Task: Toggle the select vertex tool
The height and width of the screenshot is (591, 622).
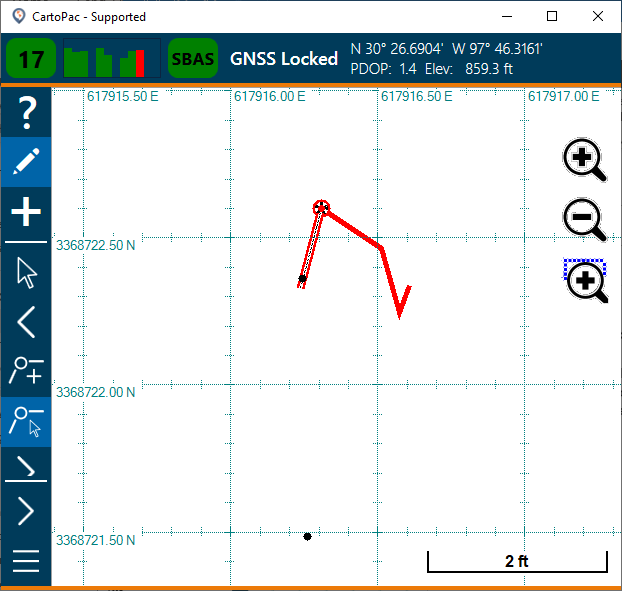Action: [26, 422]
